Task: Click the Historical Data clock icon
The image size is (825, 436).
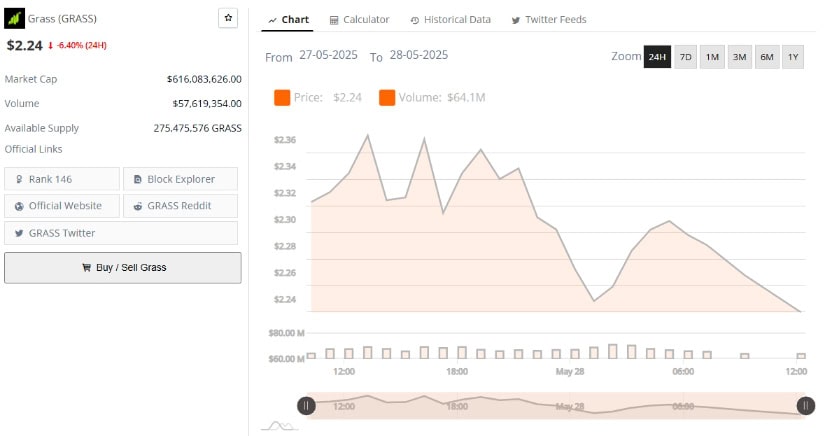Action: pos(415,21)
